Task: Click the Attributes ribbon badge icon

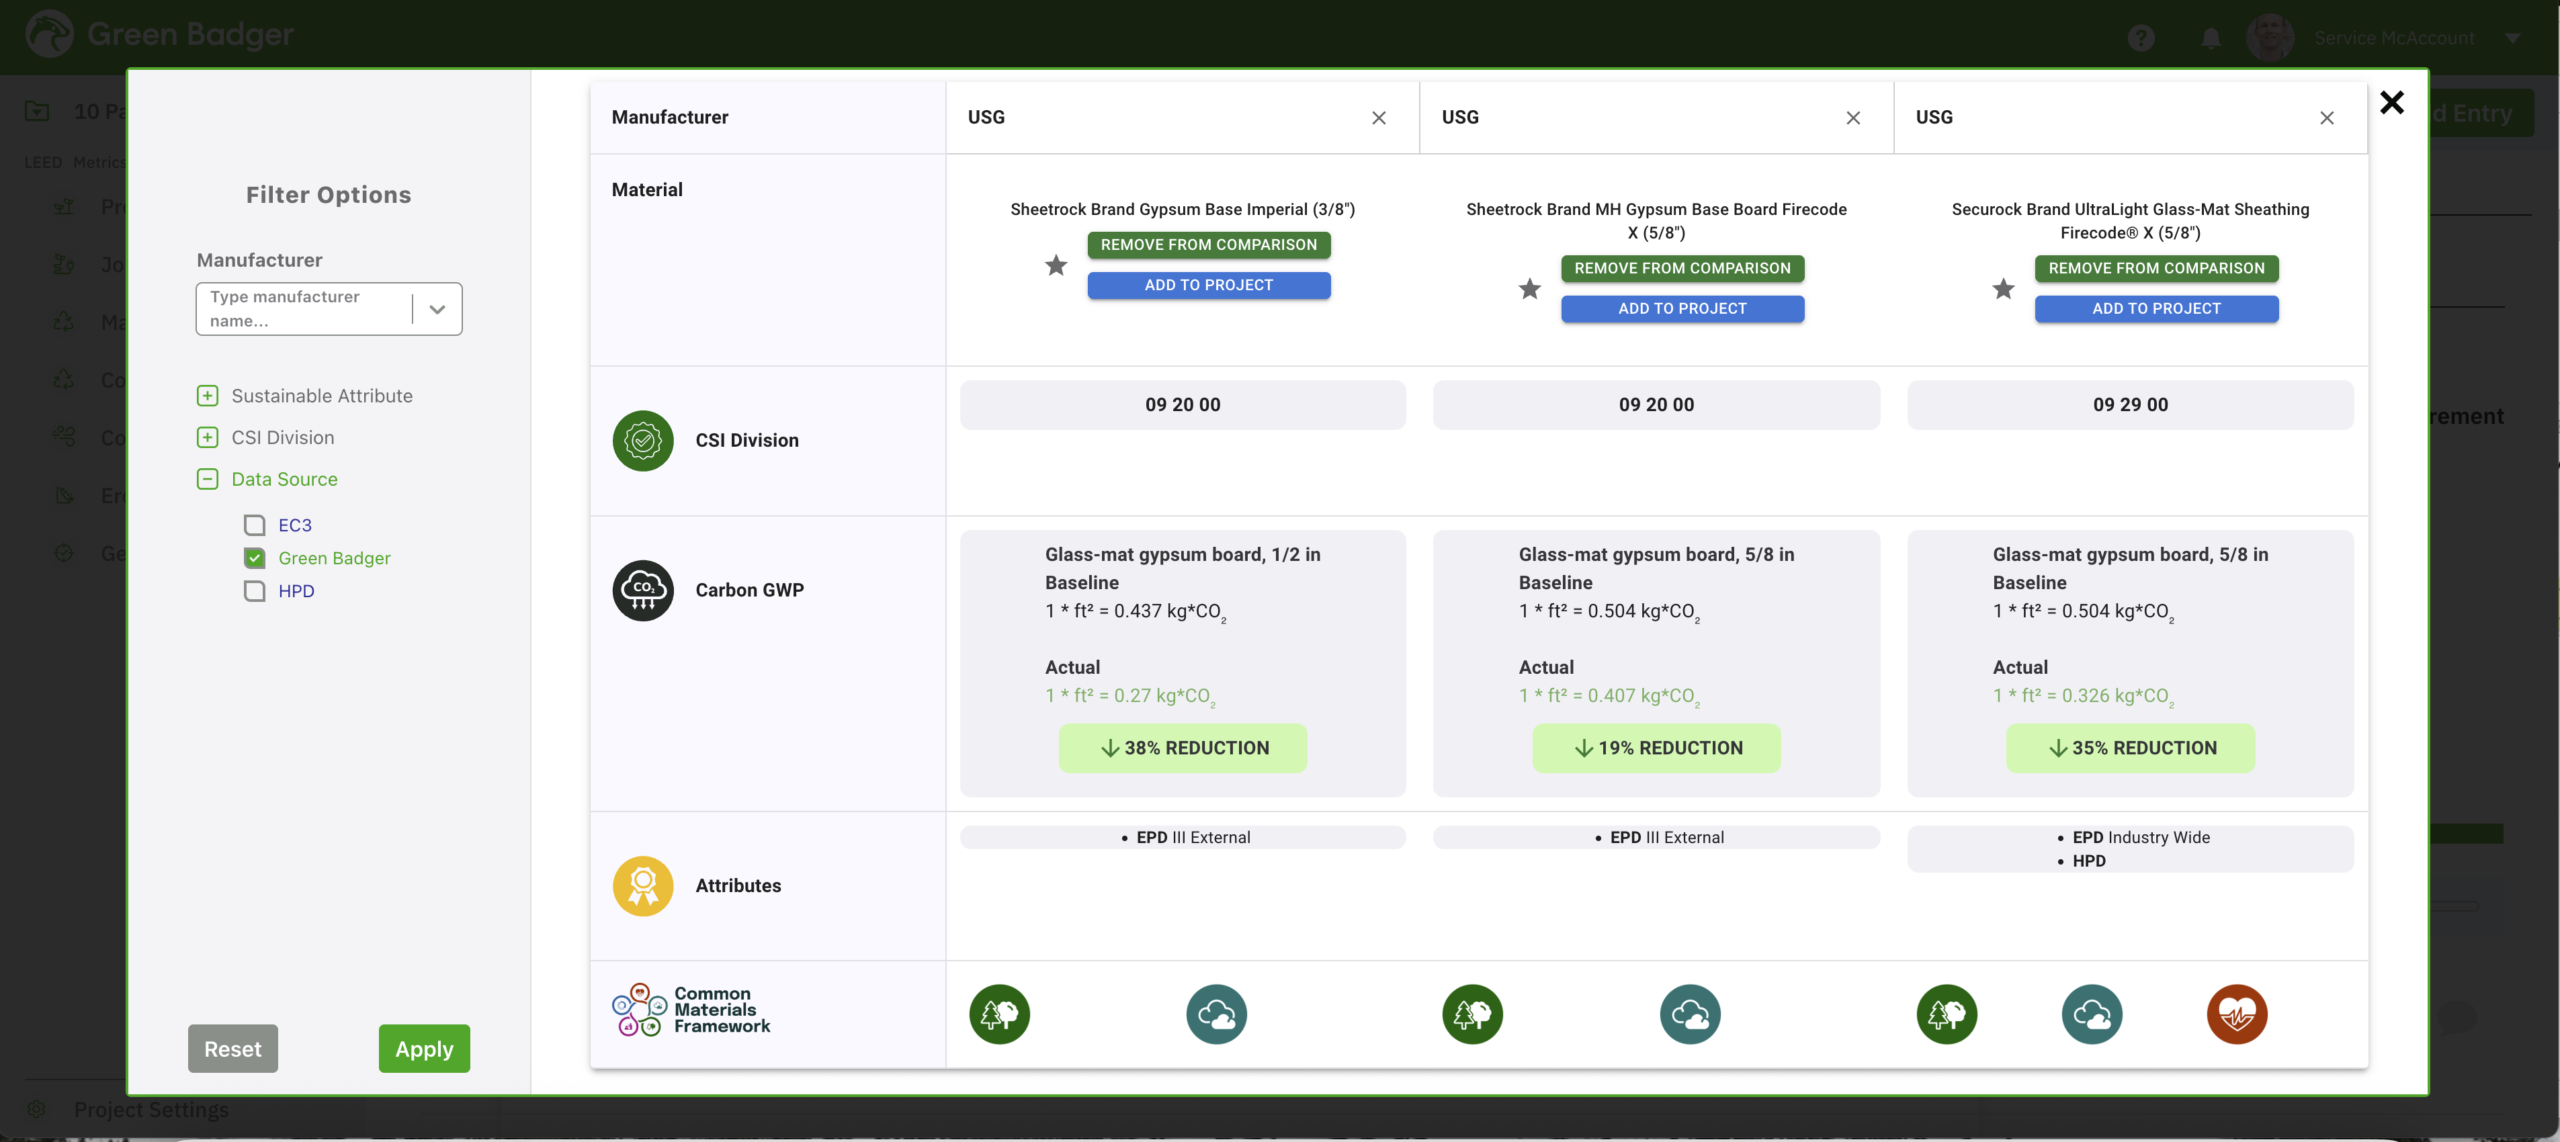Action: pyautogui.click(x=643, y=886)
